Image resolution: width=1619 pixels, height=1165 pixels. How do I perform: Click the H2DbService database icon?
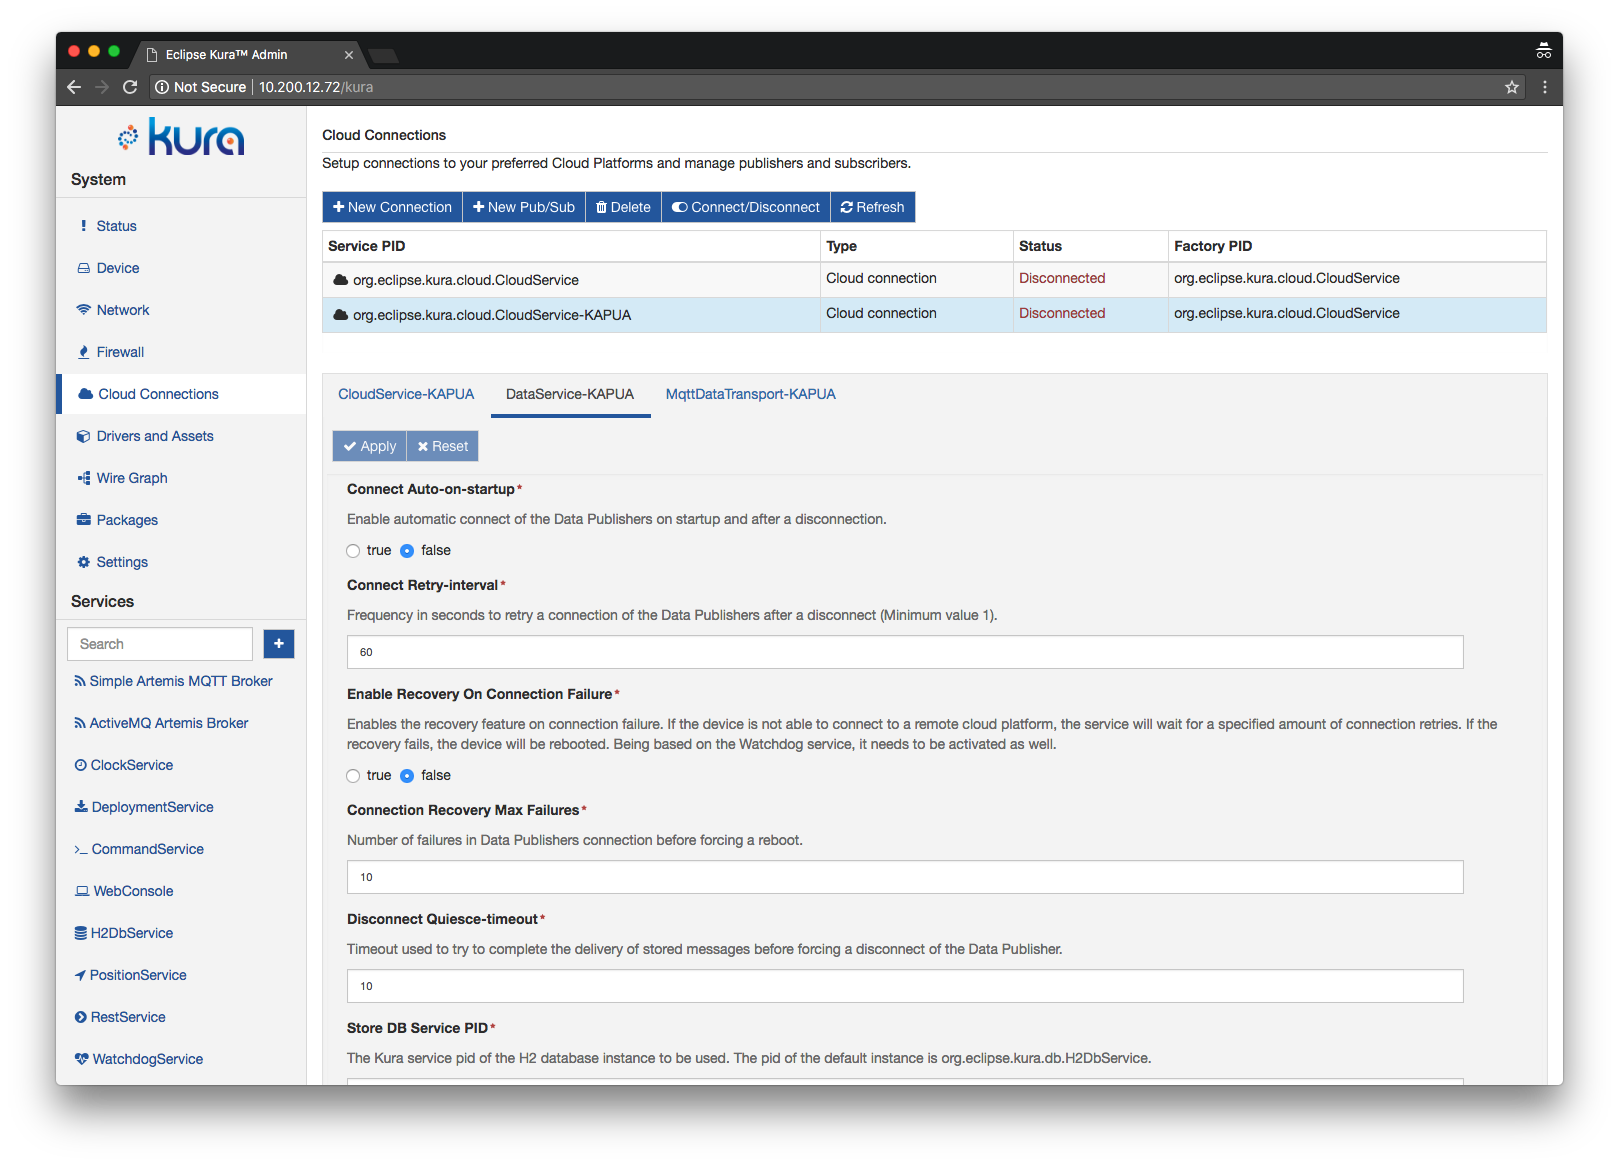pos(81,933)
